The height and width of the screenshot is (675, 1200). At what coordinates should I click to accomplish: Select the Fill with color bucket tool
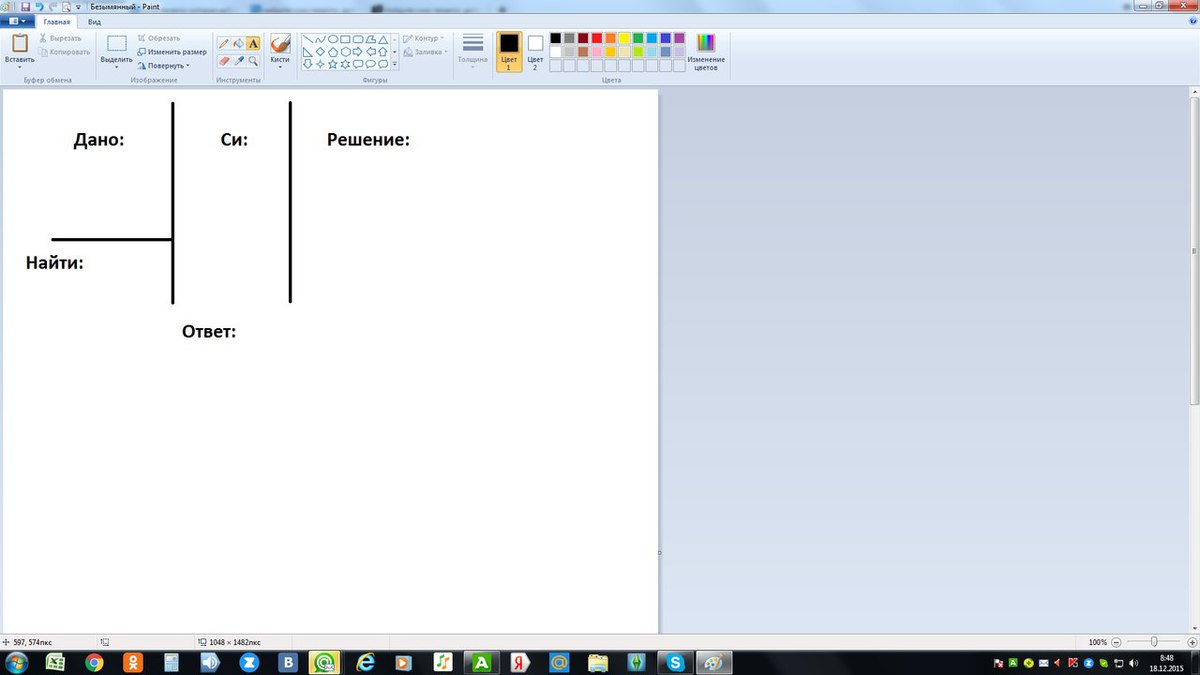238,44
